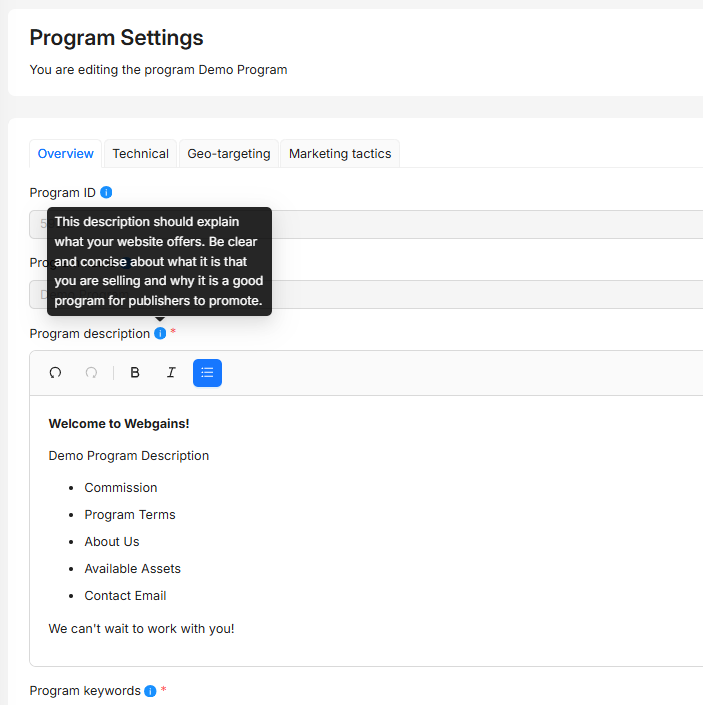
Task: Click the Program Terms bullet item
Action: pos(130,515)
